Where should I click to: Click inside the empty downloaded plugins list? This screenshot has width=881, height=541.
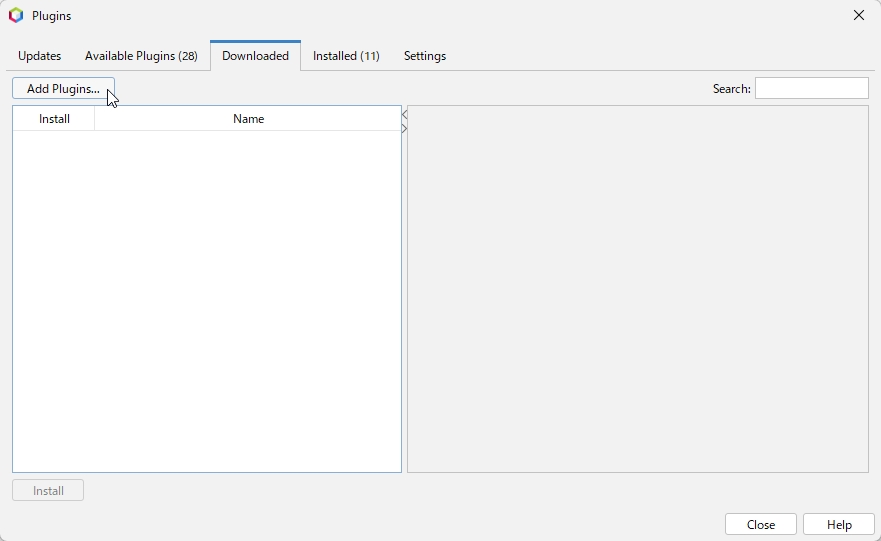(207, 300)
